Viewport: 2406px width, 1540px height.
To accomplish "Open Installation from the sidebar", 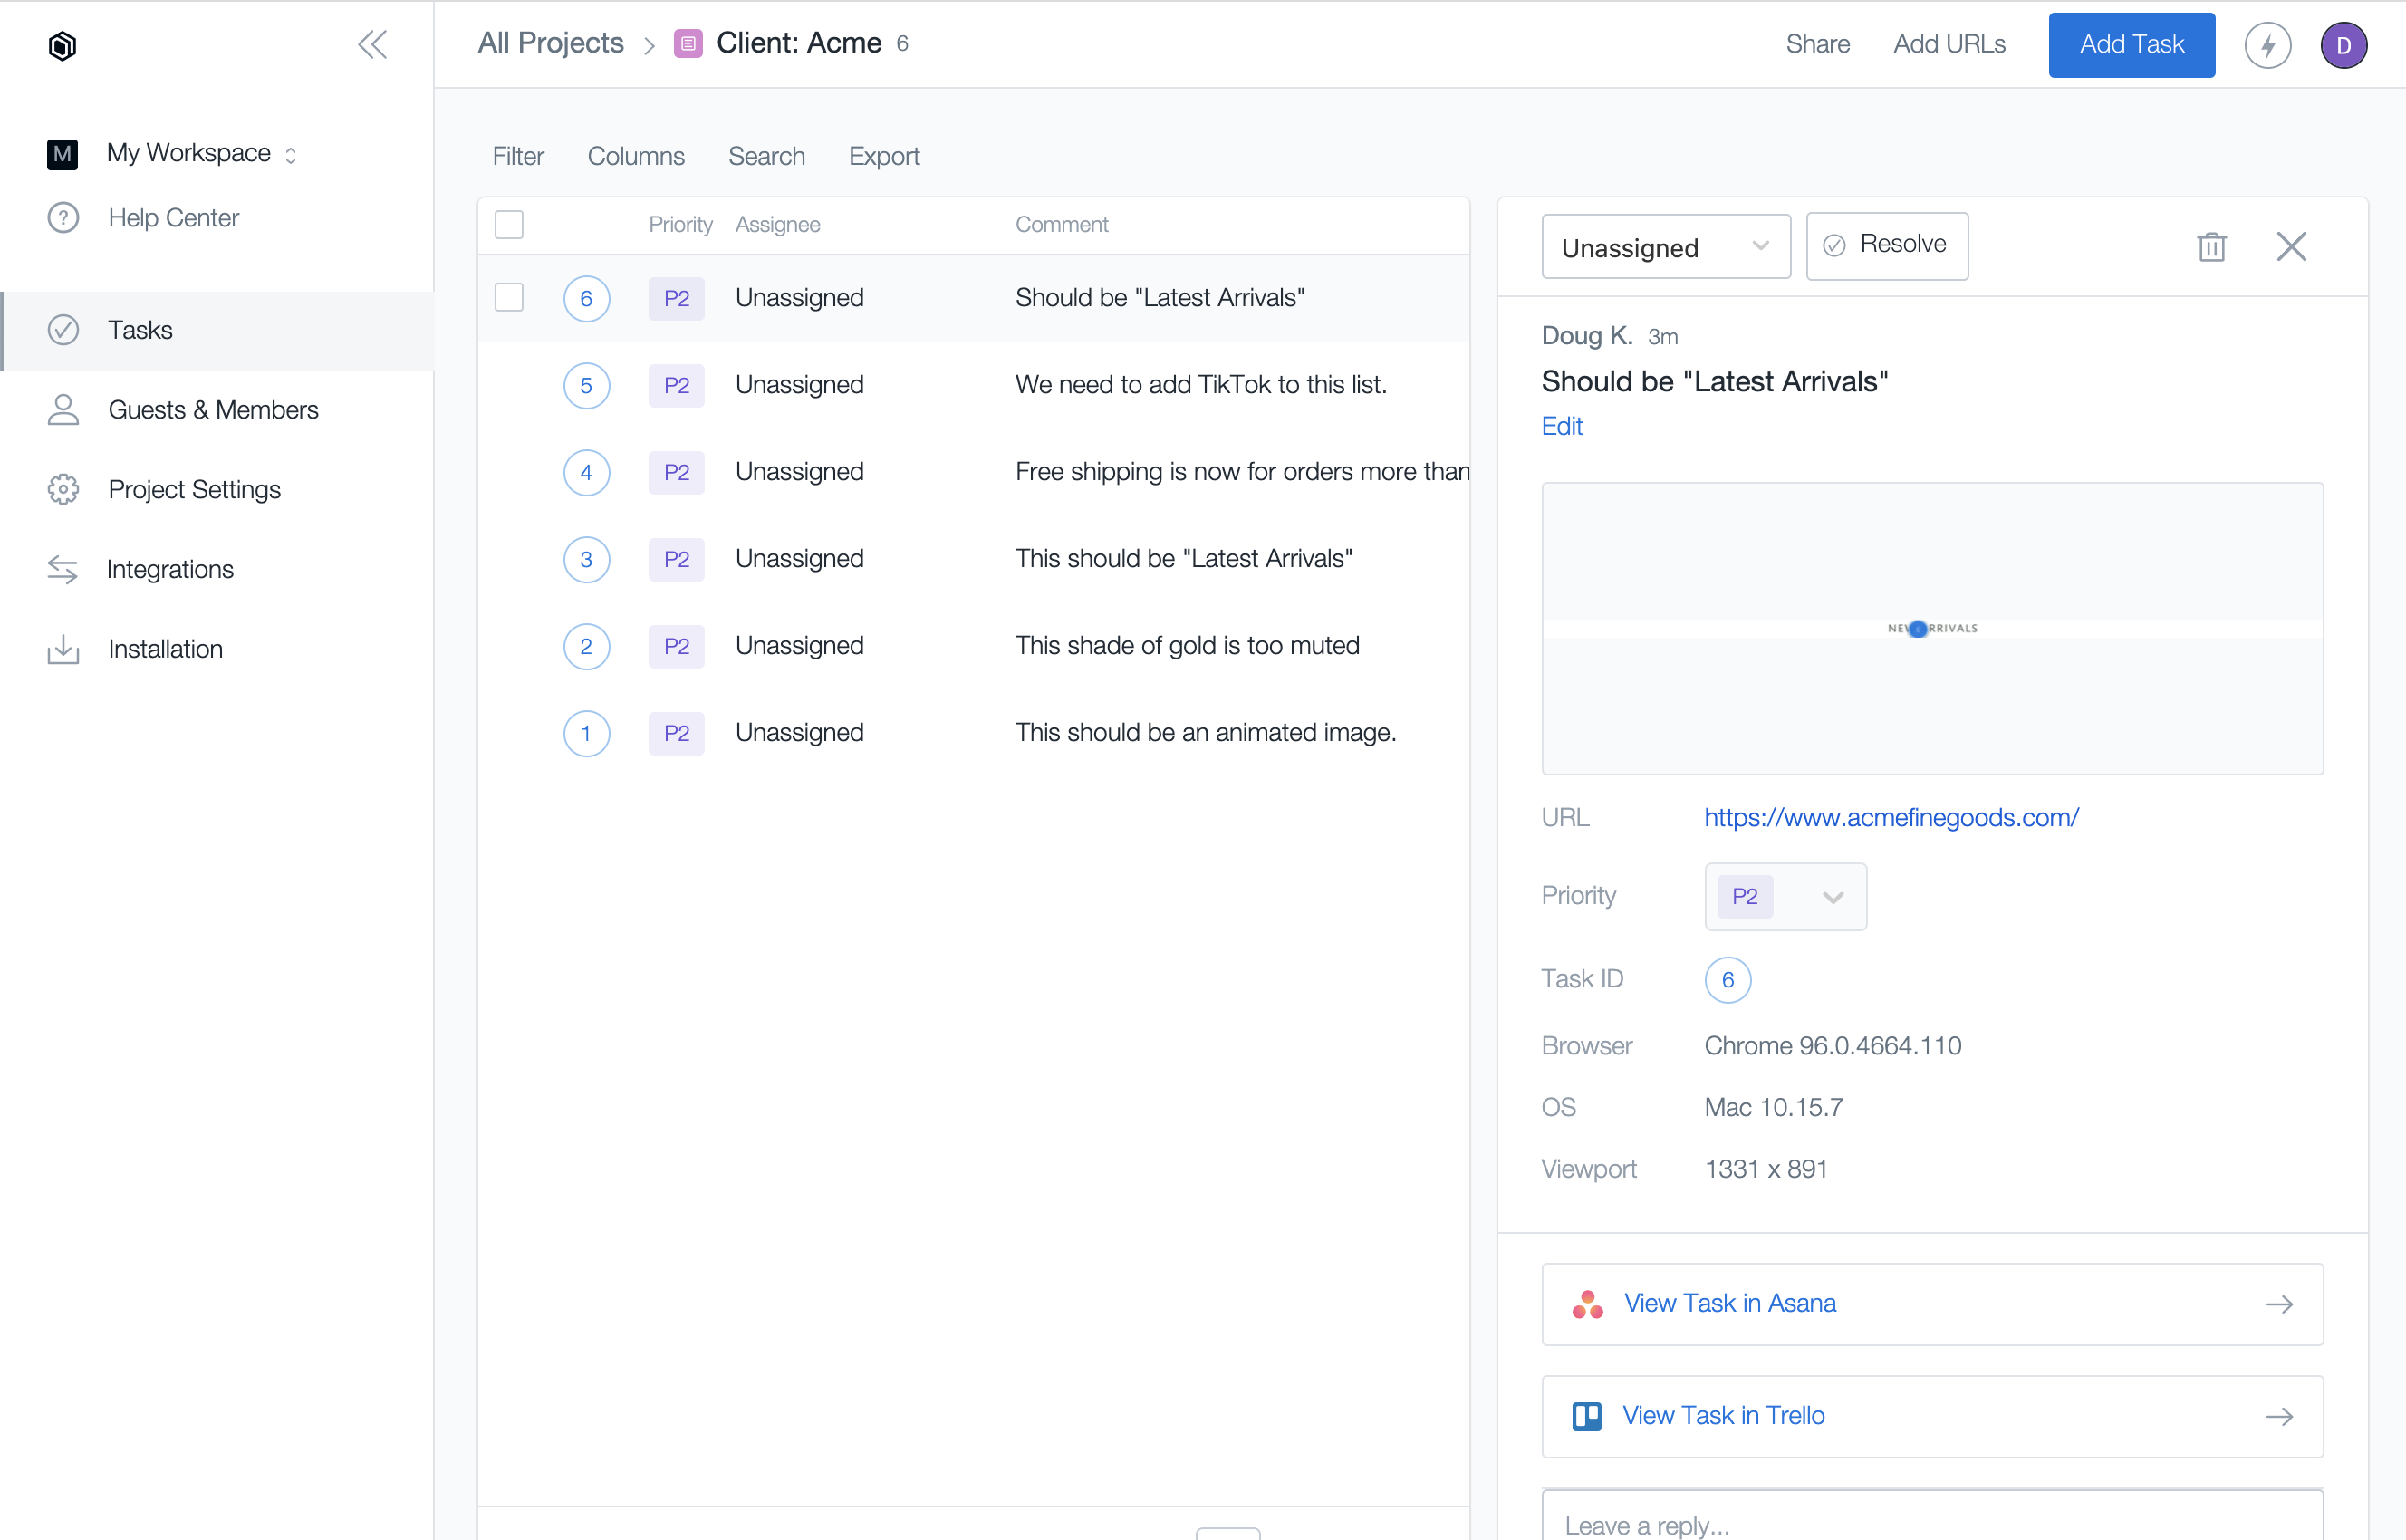I will [165, 649].
